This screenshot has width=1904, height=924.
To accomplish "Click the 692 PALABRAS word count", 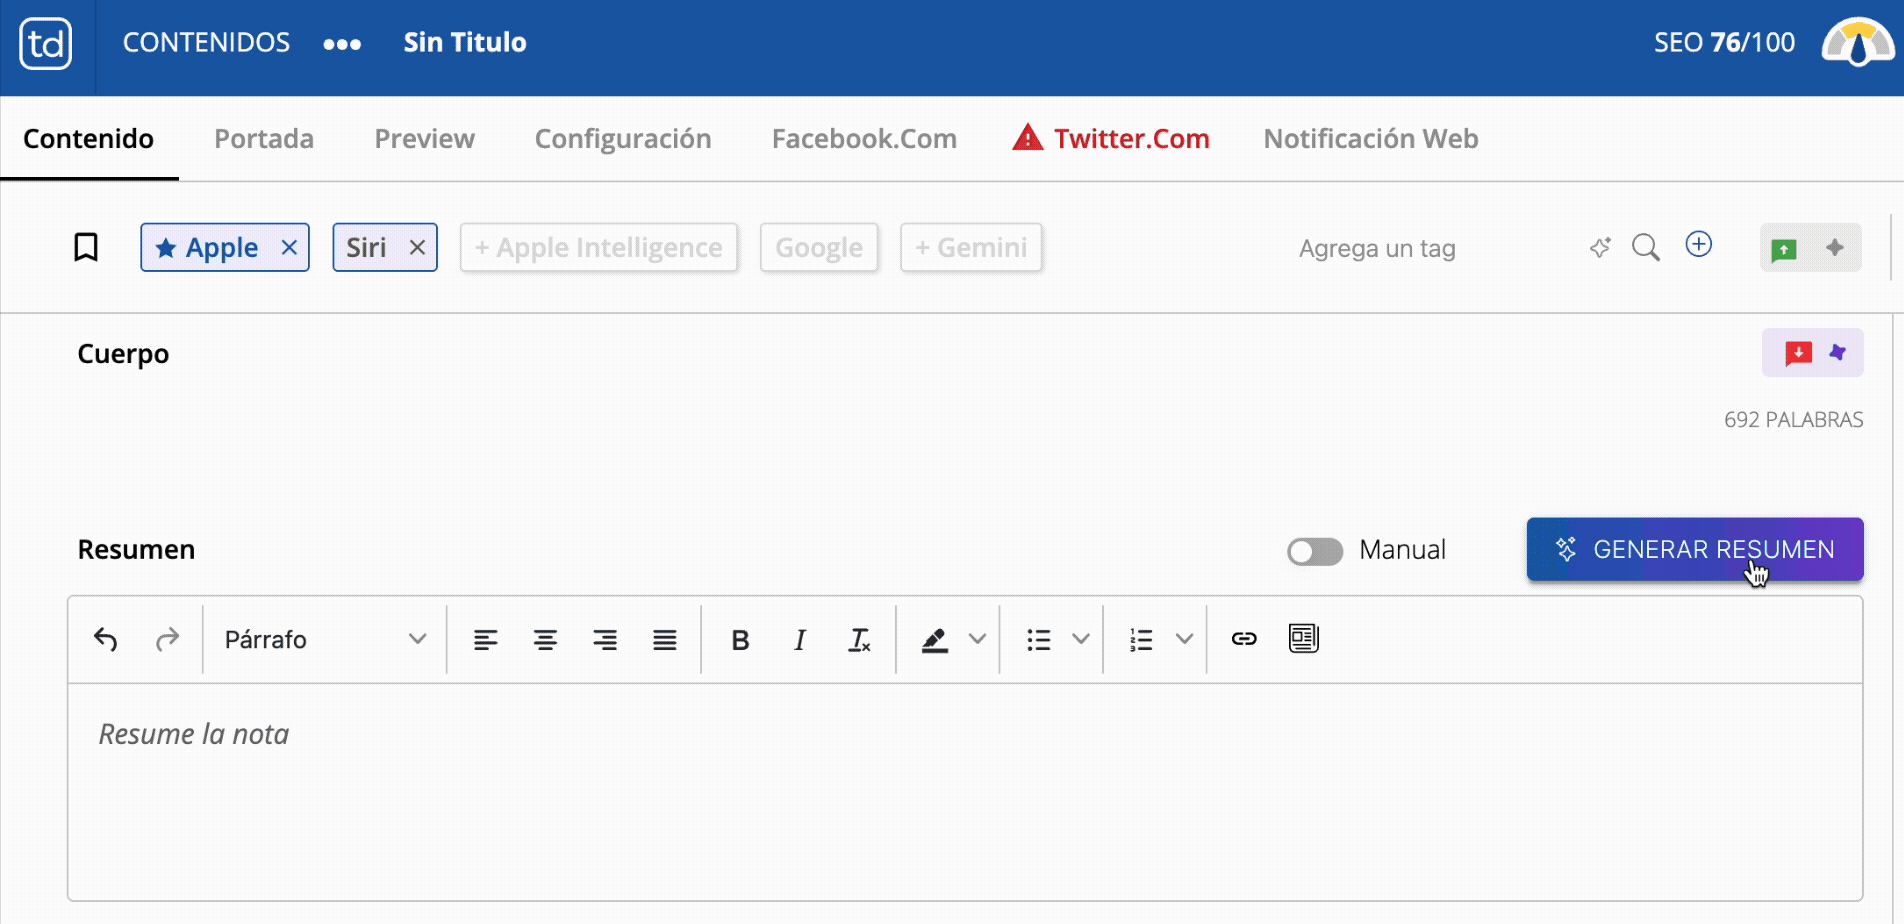I will point(1793,420).
